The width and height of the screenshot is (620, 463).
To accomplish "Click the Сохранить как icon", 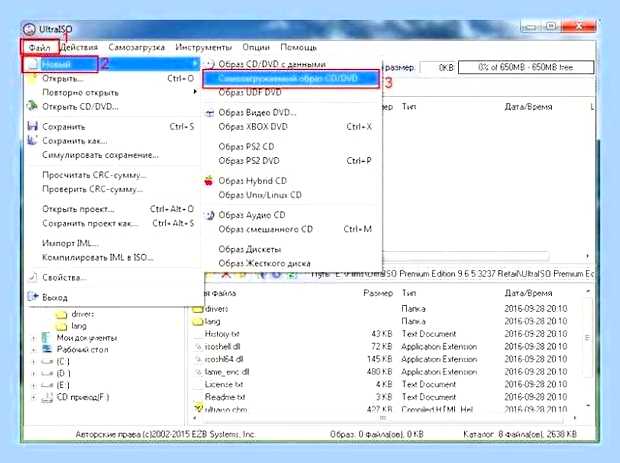I will [x=32, y=140].
